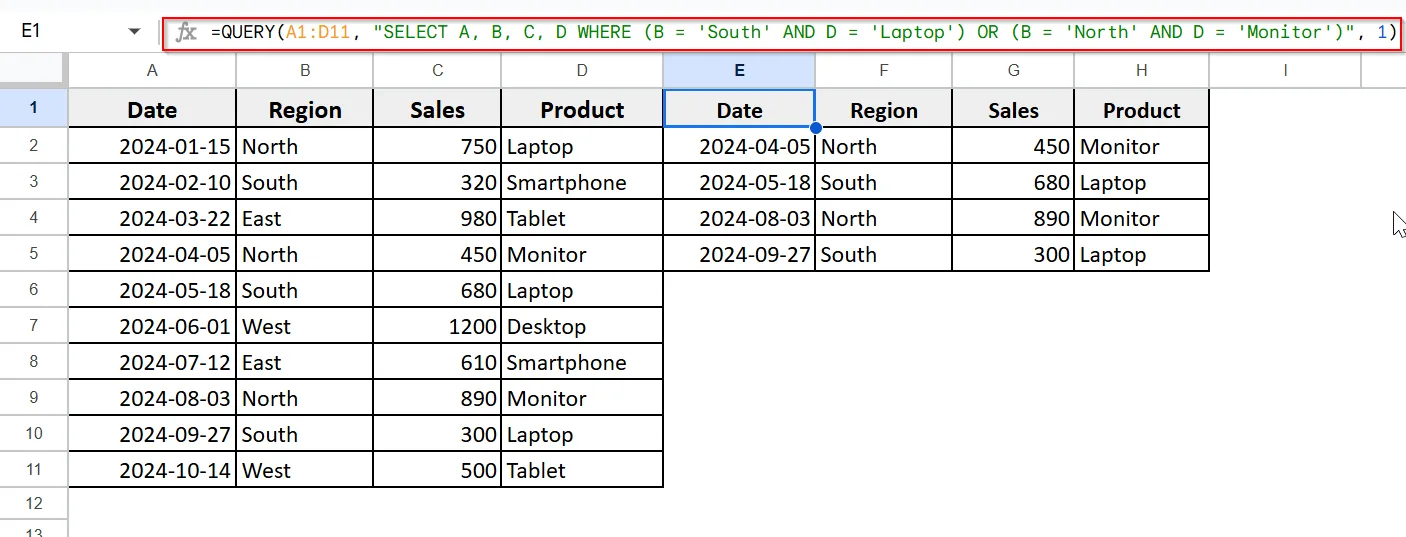Click the Sales header cell in C1

[x=437, y=109]
